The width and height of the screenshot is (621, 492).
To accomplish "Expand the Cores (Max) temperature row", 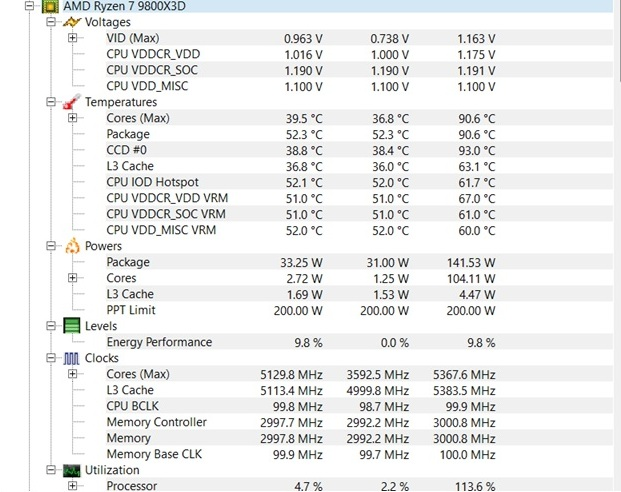I will click(72, 118).
